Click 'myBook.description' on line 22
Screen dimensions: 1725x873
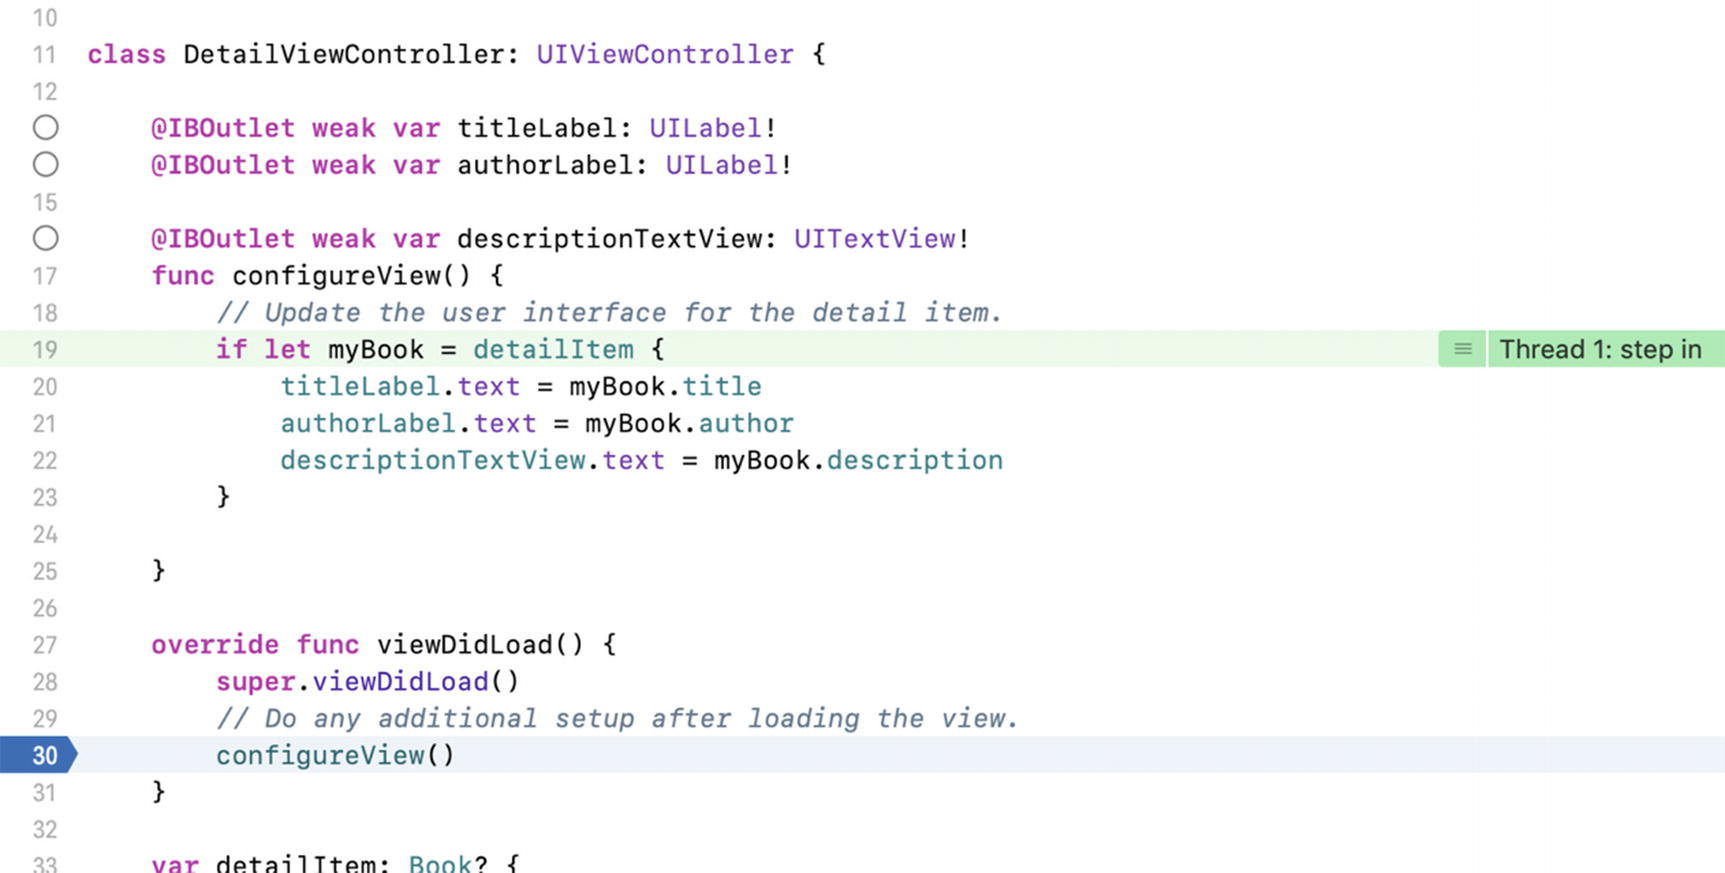click(858, 461)
